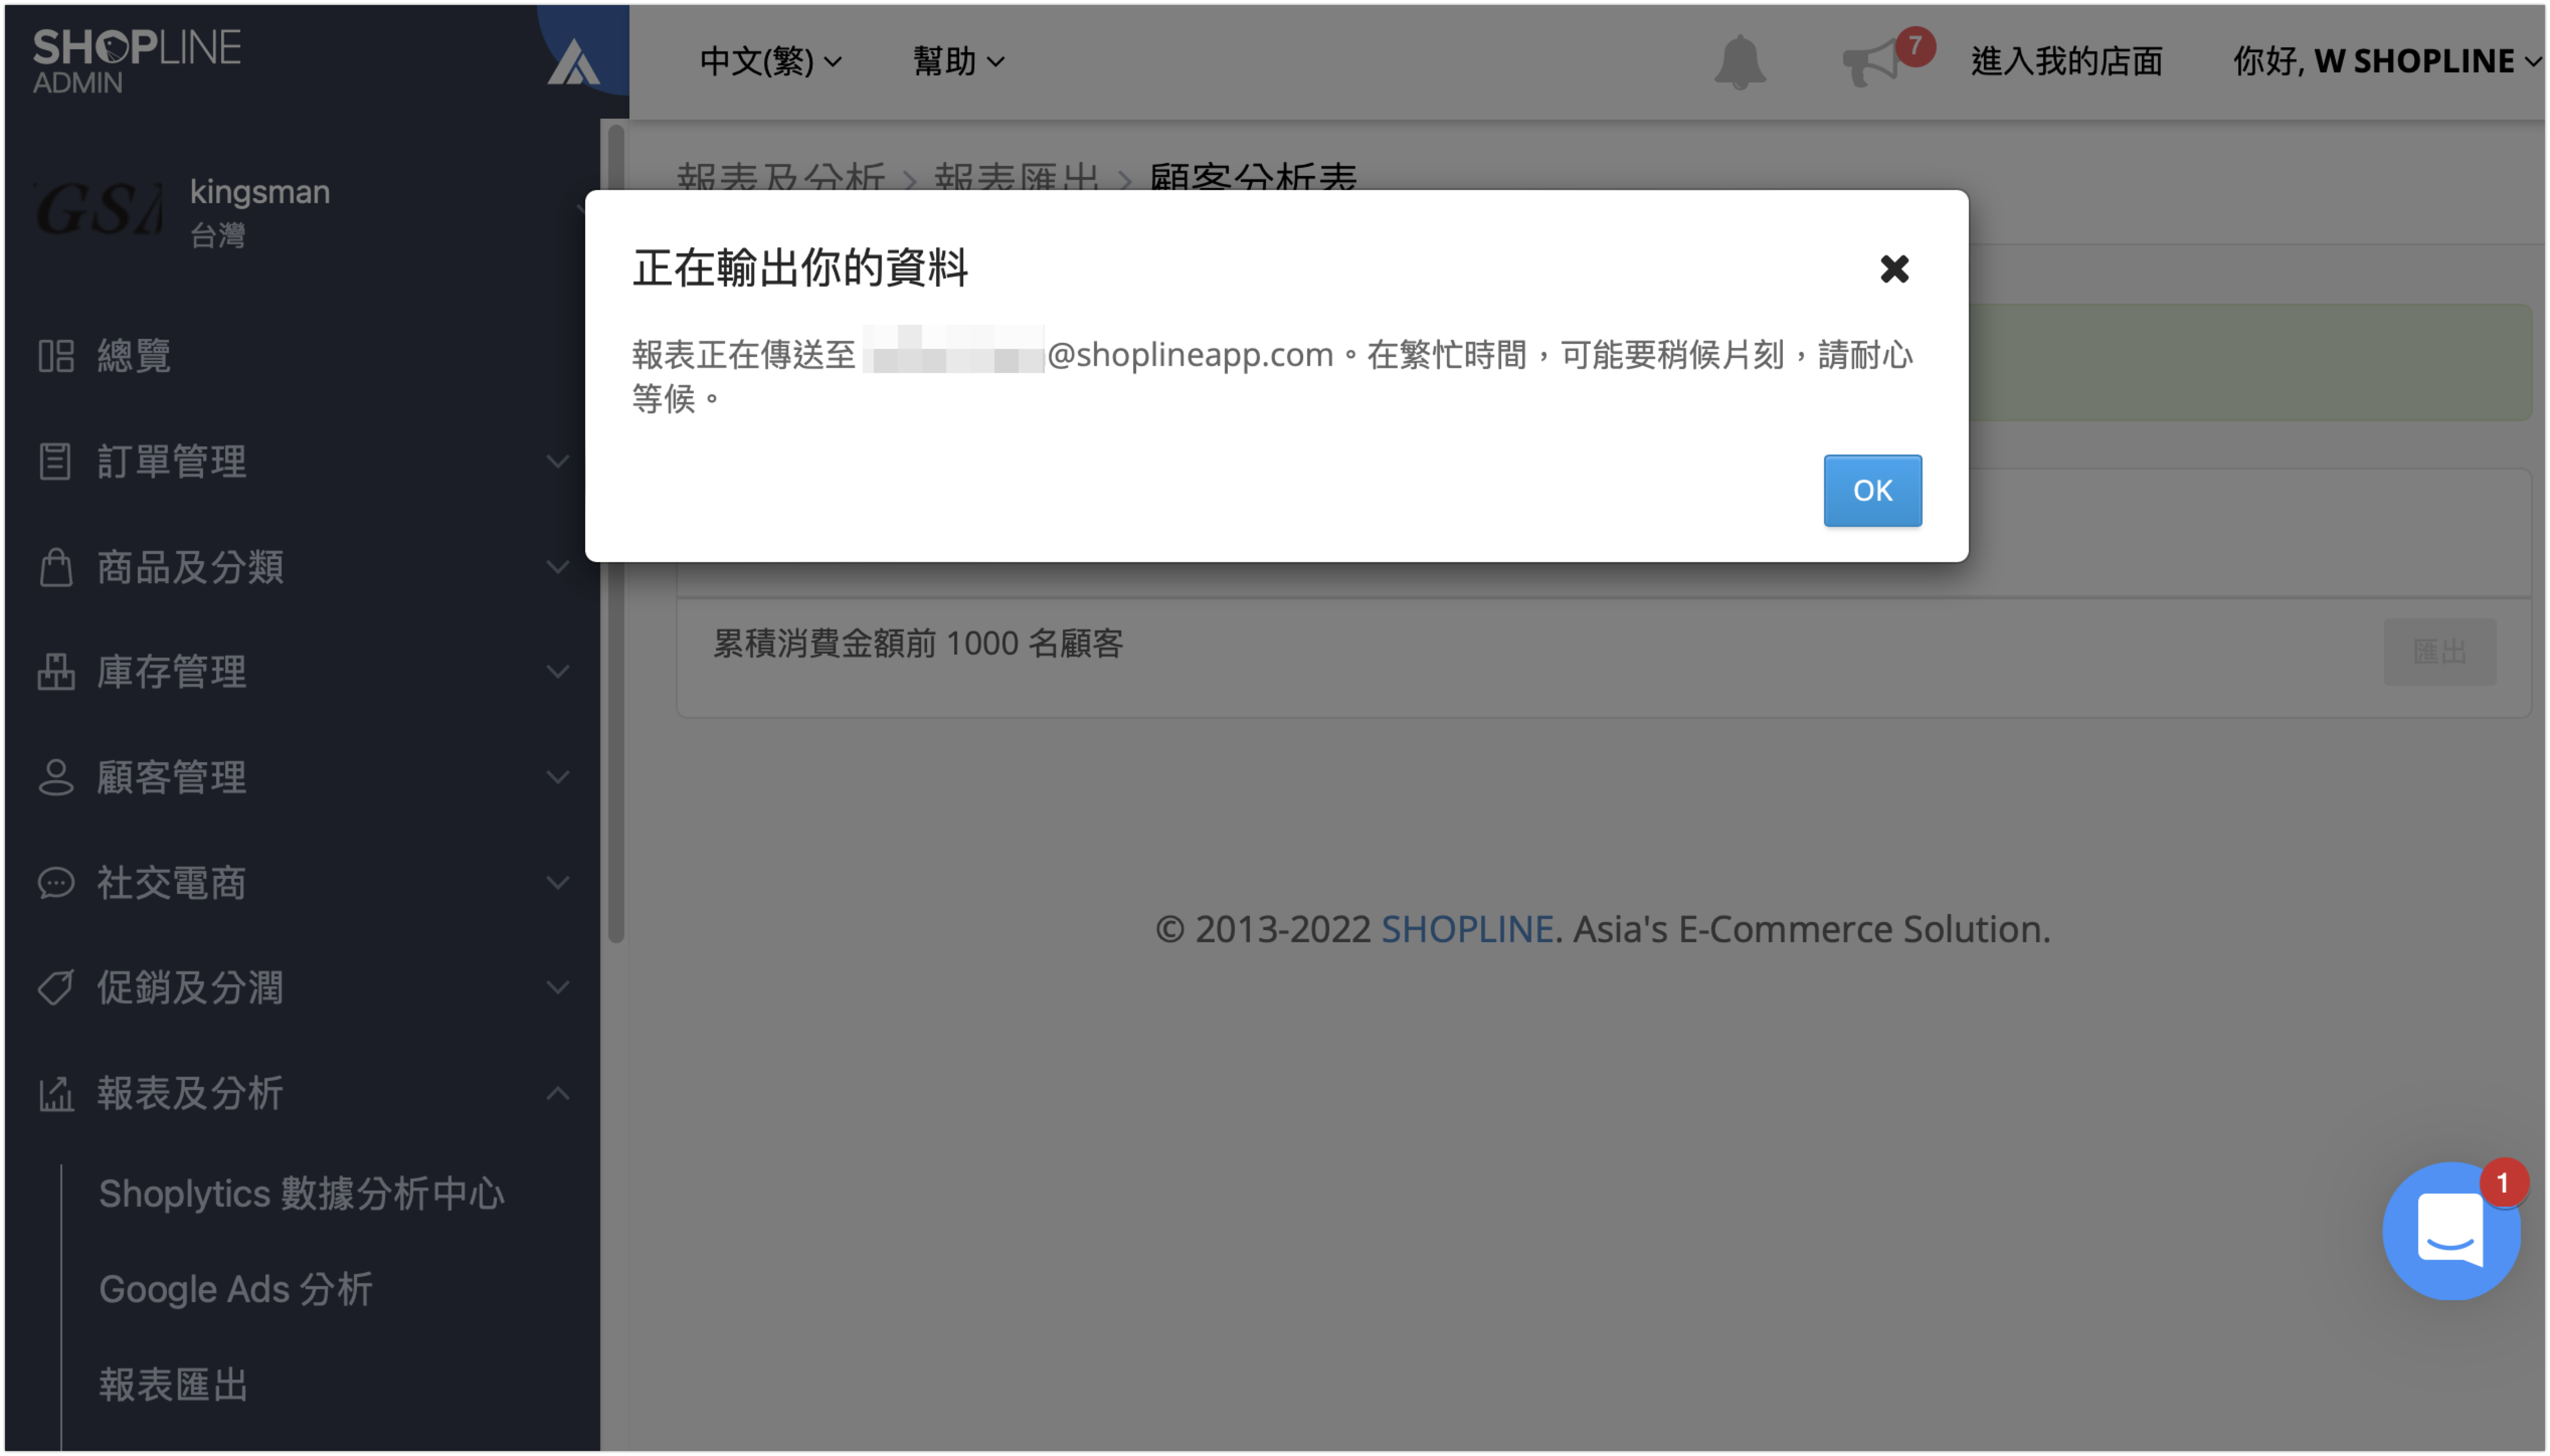2550x1456 pixels.
Task: Open the live chat widget
Action: (2450, 1231)
